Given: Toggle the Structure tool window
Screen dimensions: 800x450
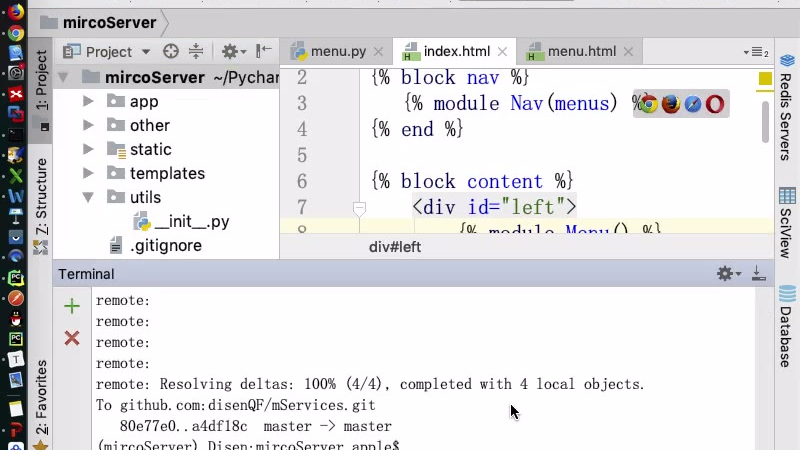Looking at the screenshot, I should pyautogui.click(x=41, y=200).
